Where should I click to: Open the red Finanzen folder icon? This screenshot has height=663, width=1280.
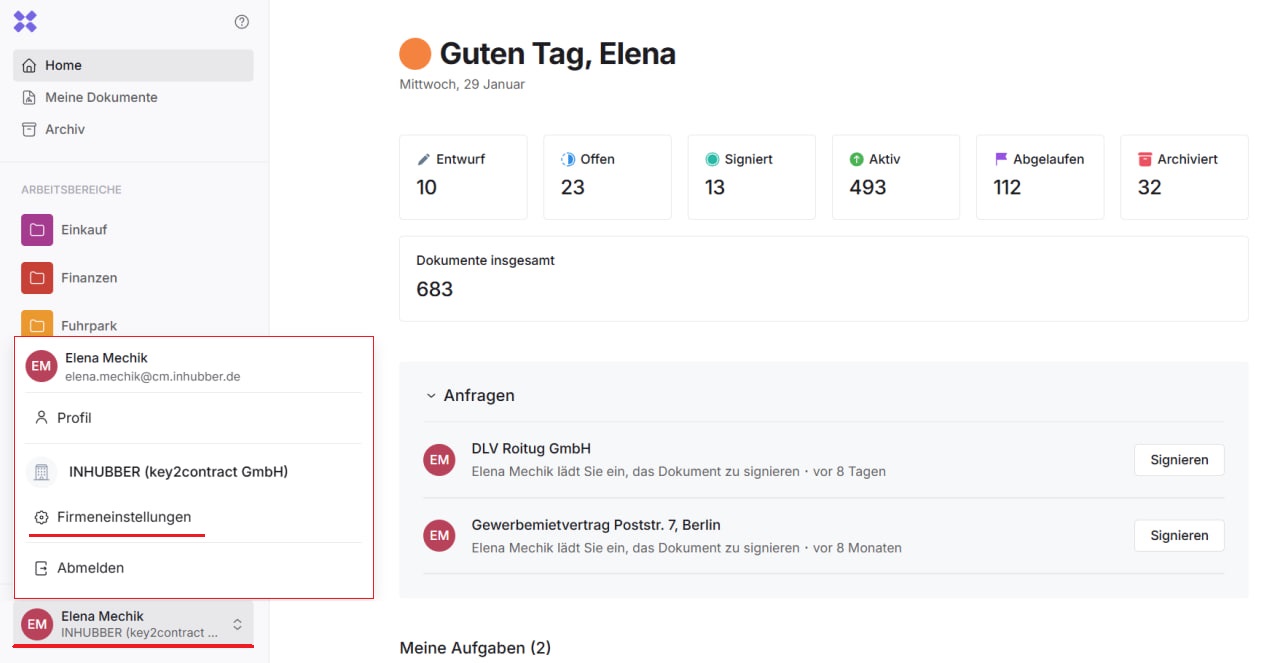(x=37, y=278)
